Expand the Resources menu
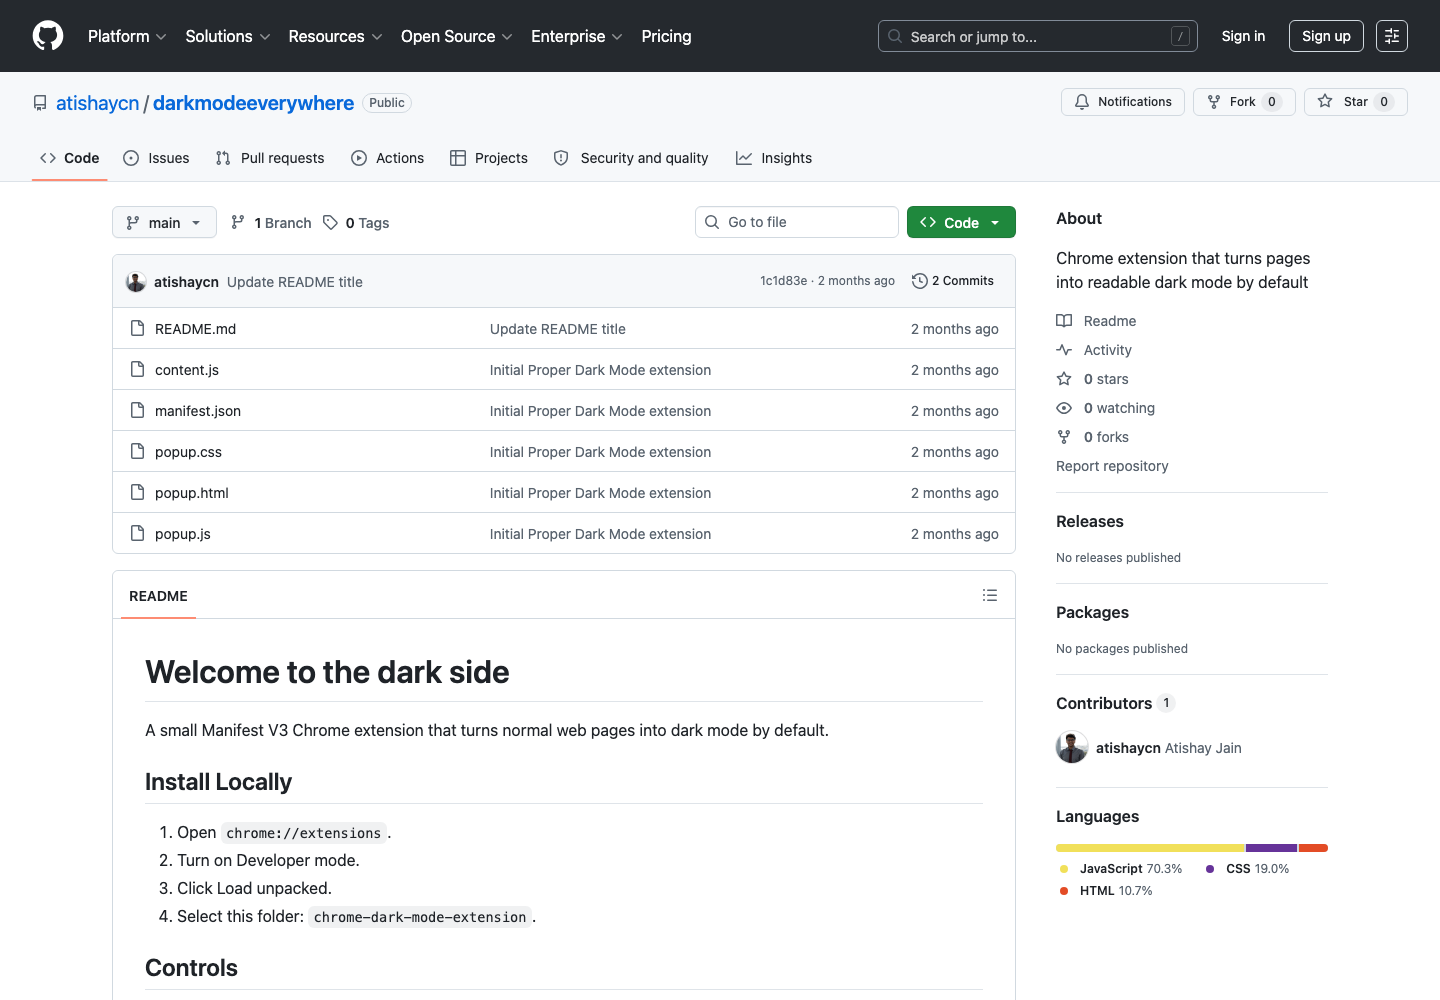 coord(335,36)
